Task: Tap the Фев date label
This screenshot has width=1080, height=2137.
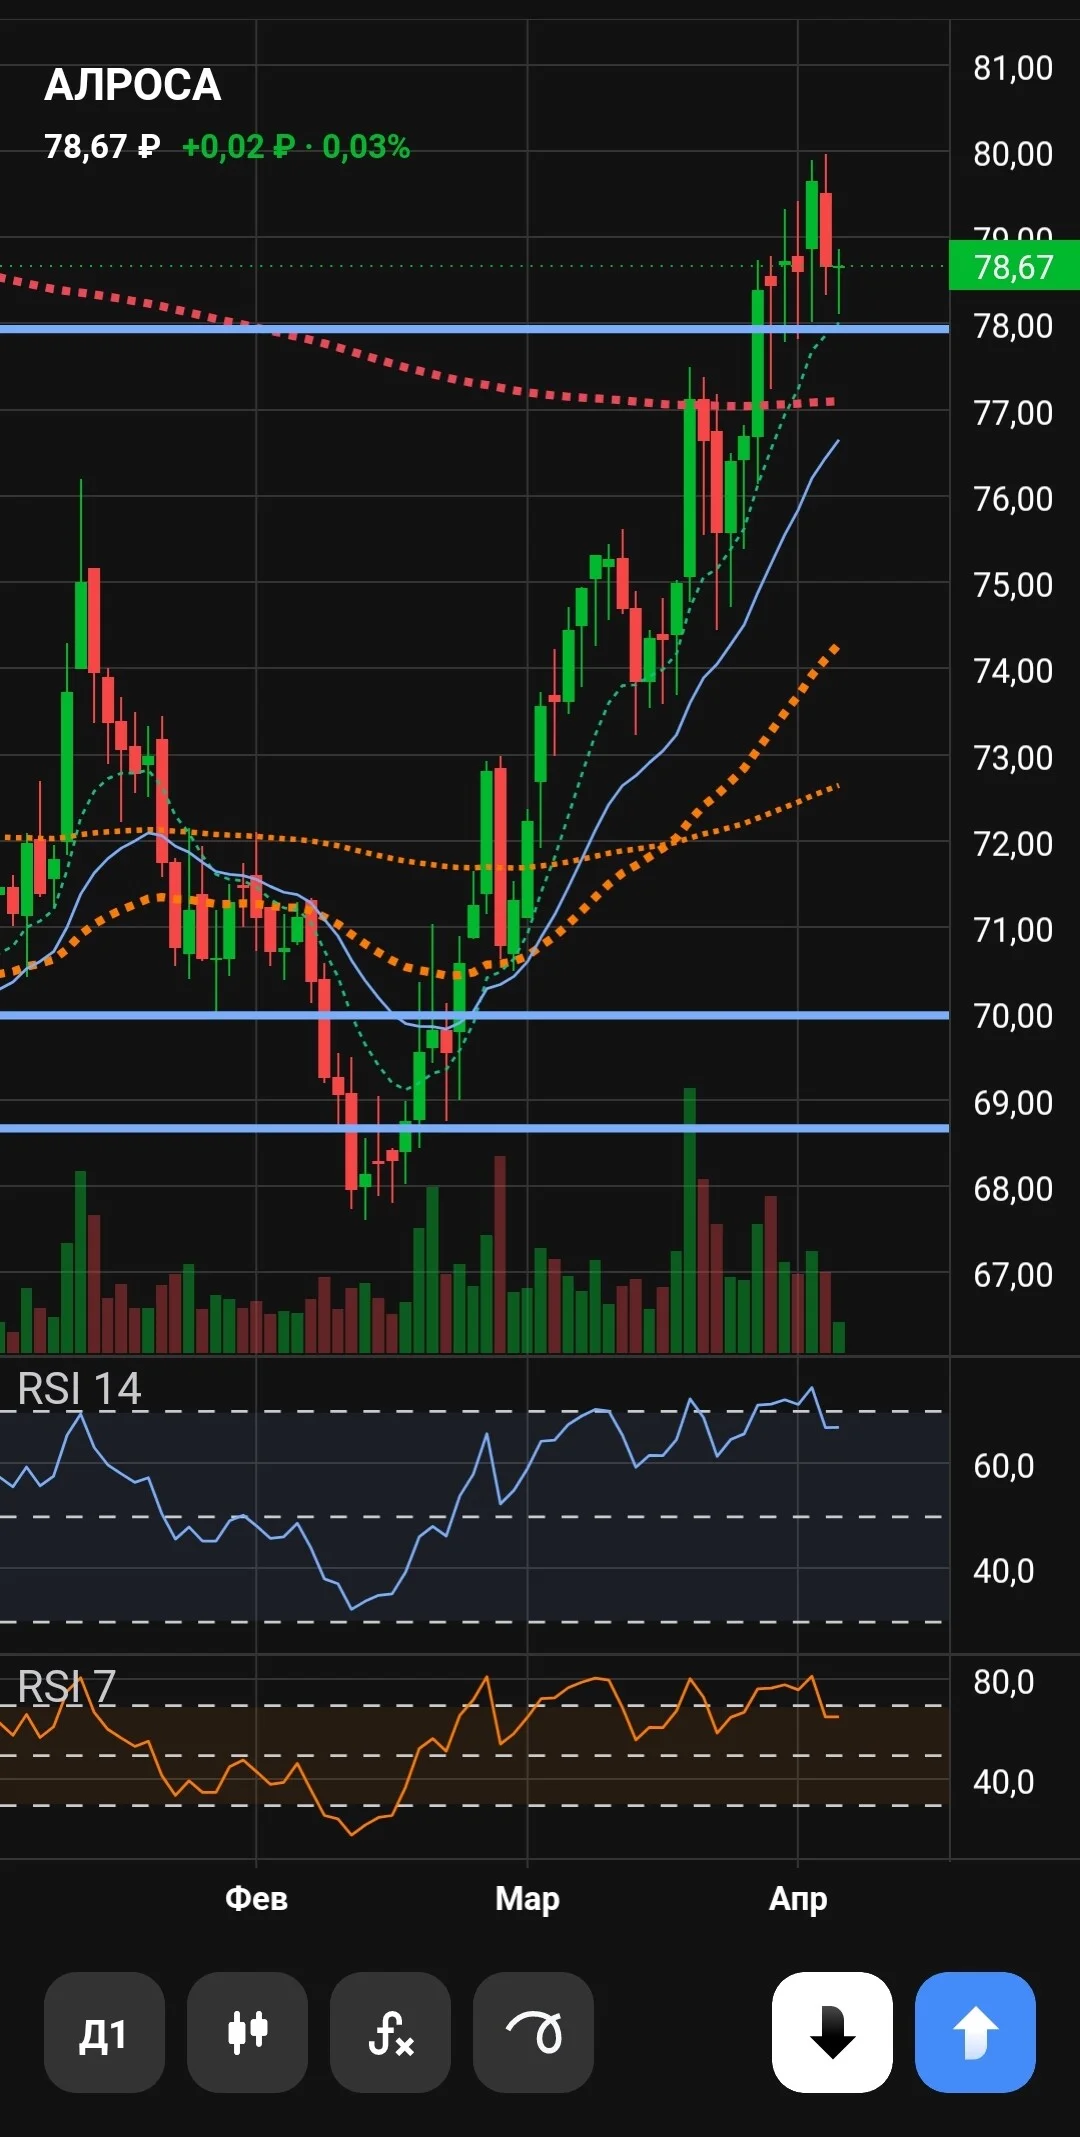Action: (256, 1897)
